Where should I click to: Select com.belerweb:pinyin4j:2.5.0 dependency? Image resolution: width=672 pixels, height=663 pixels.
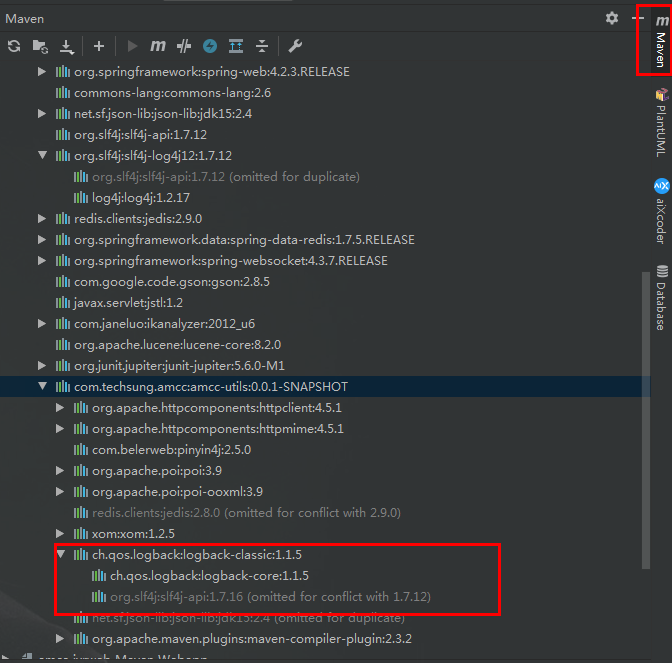click(171, 450)
